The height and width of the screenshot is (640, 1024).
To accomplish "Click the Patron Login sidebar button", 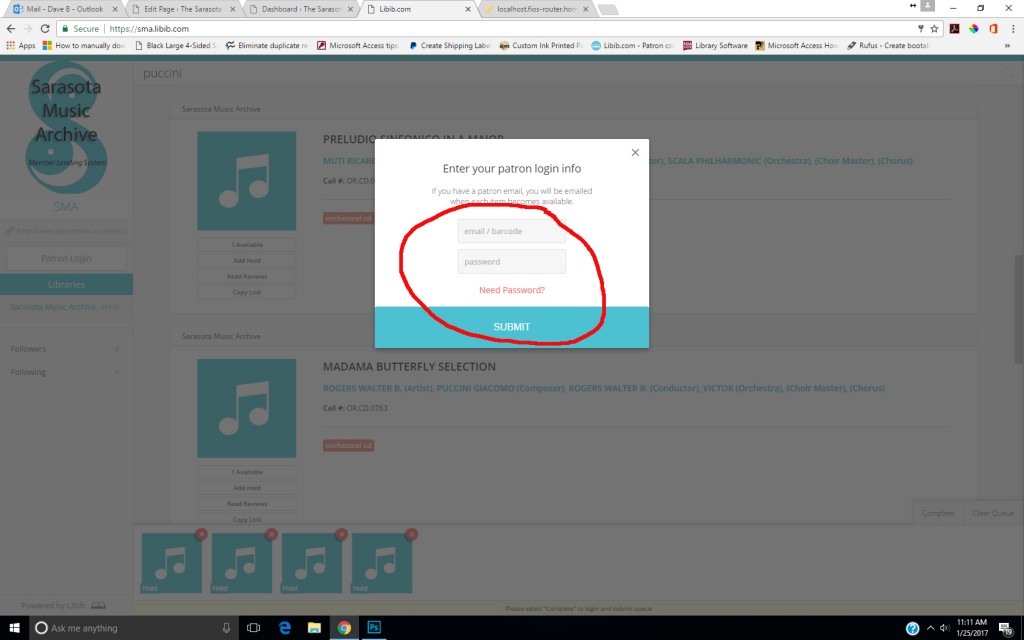I will coord(66,259).
